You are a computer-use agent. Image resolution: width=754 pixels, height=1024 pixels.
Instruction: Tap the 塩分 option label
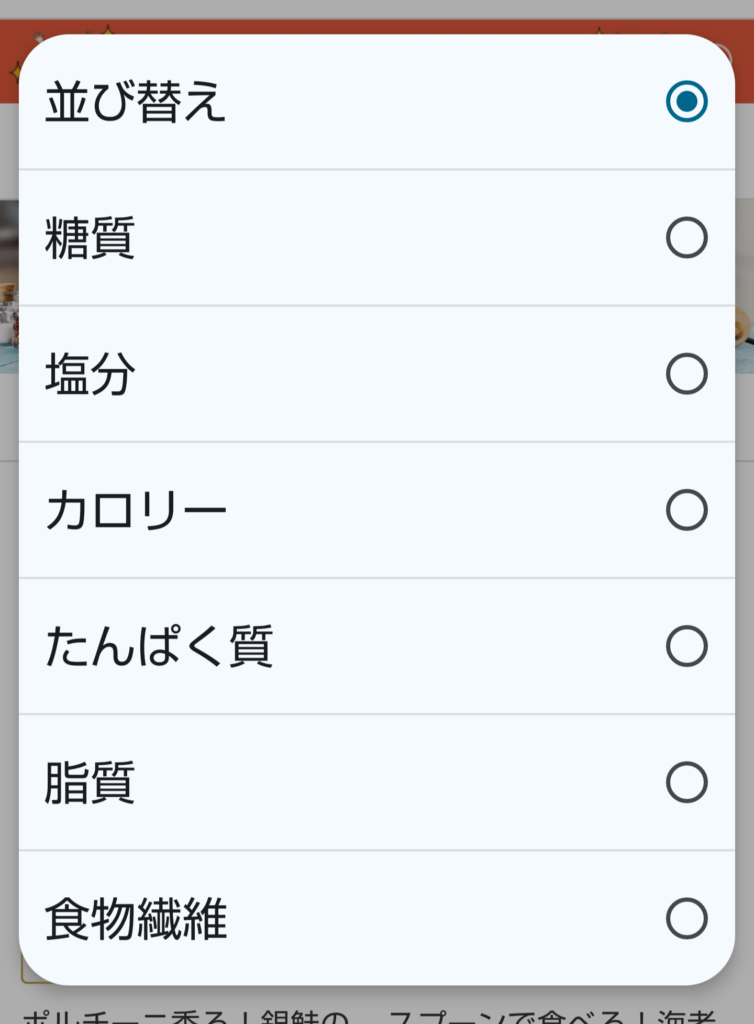pyautogui.click(x=90, y=375)
